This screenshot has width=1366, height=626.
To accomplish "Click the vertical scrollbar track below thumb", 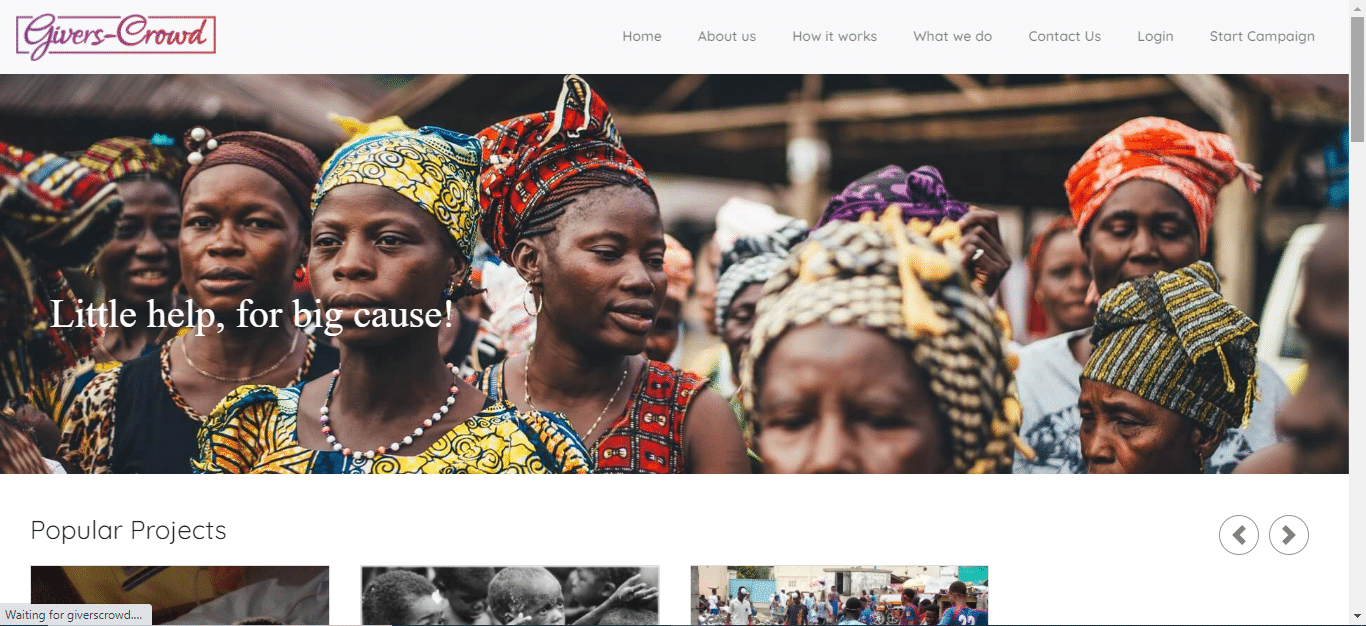I will coord(1357,378).
